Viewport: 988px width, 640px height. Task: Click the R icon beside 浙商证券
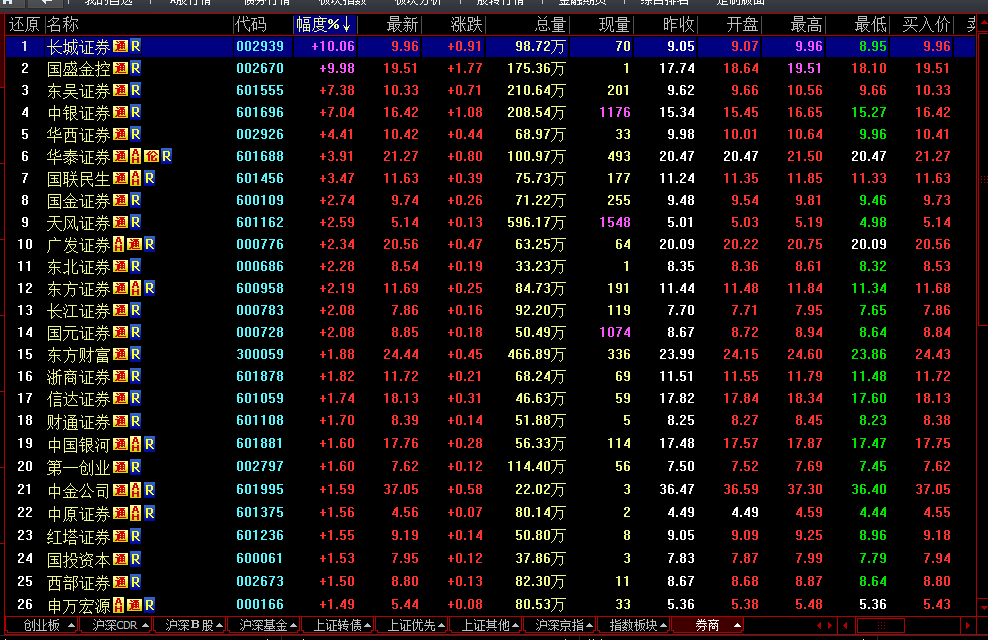coord(135,377)
